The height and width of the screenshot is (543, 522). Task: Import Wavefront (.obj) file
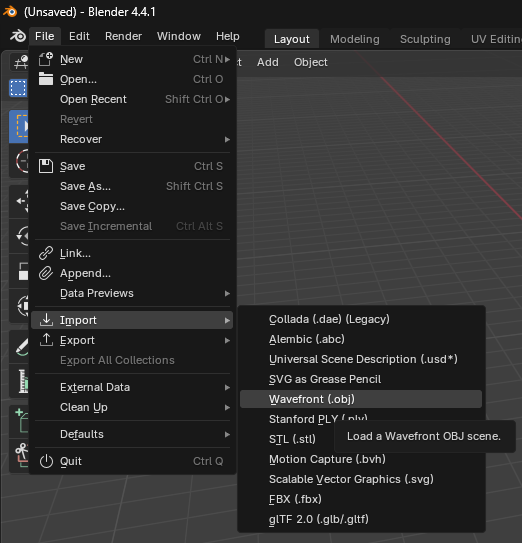[x=361, y=399]
